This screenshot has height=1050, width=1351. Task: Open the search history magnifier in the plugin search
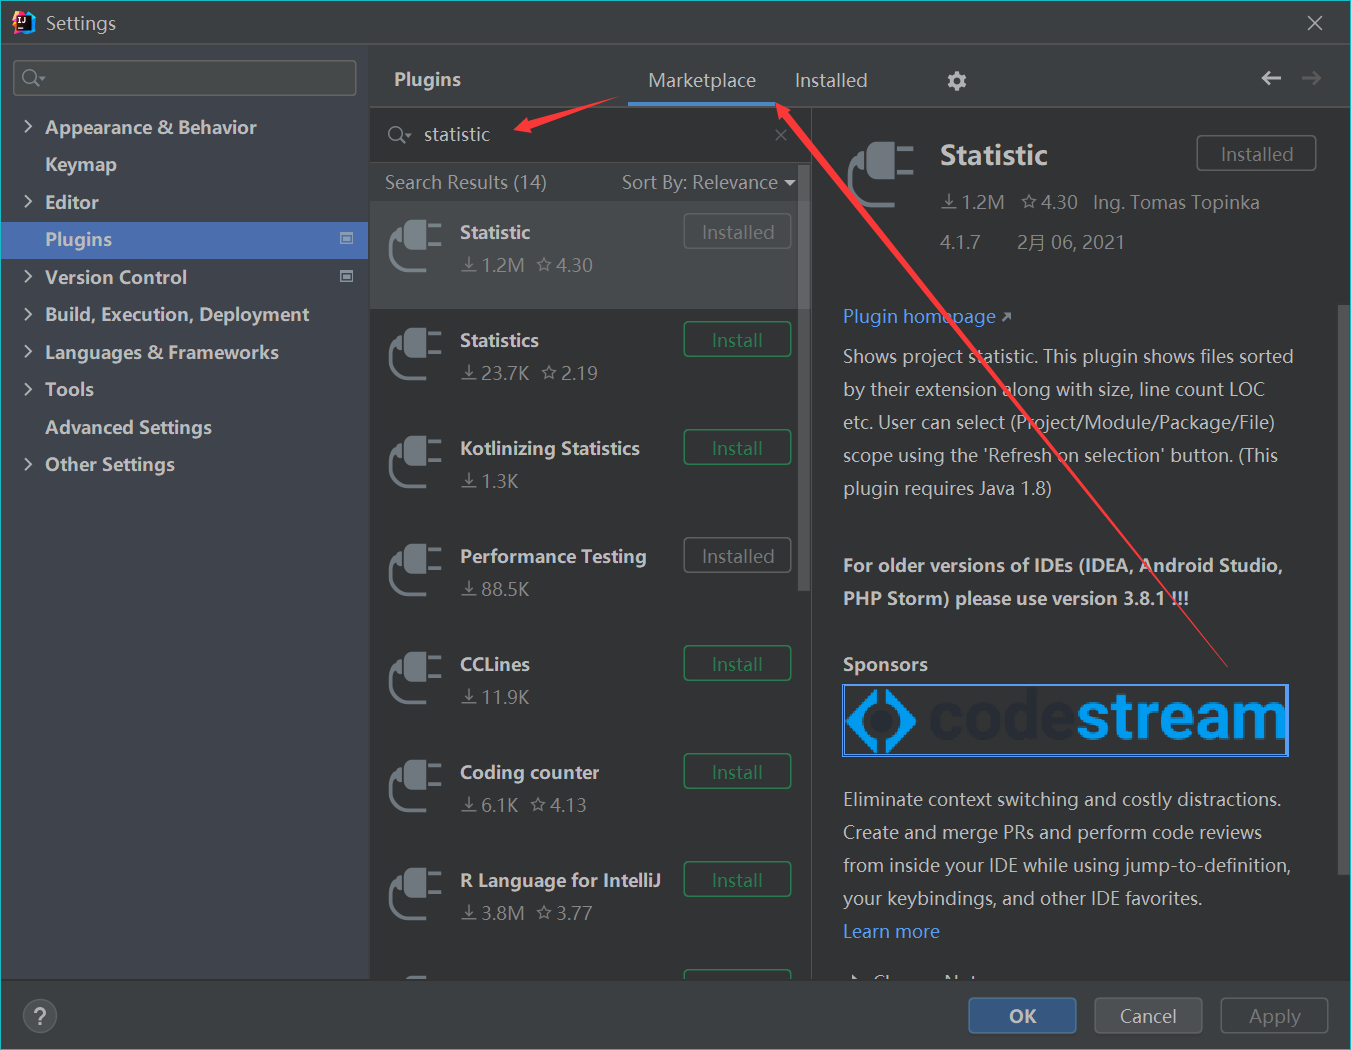399,135
